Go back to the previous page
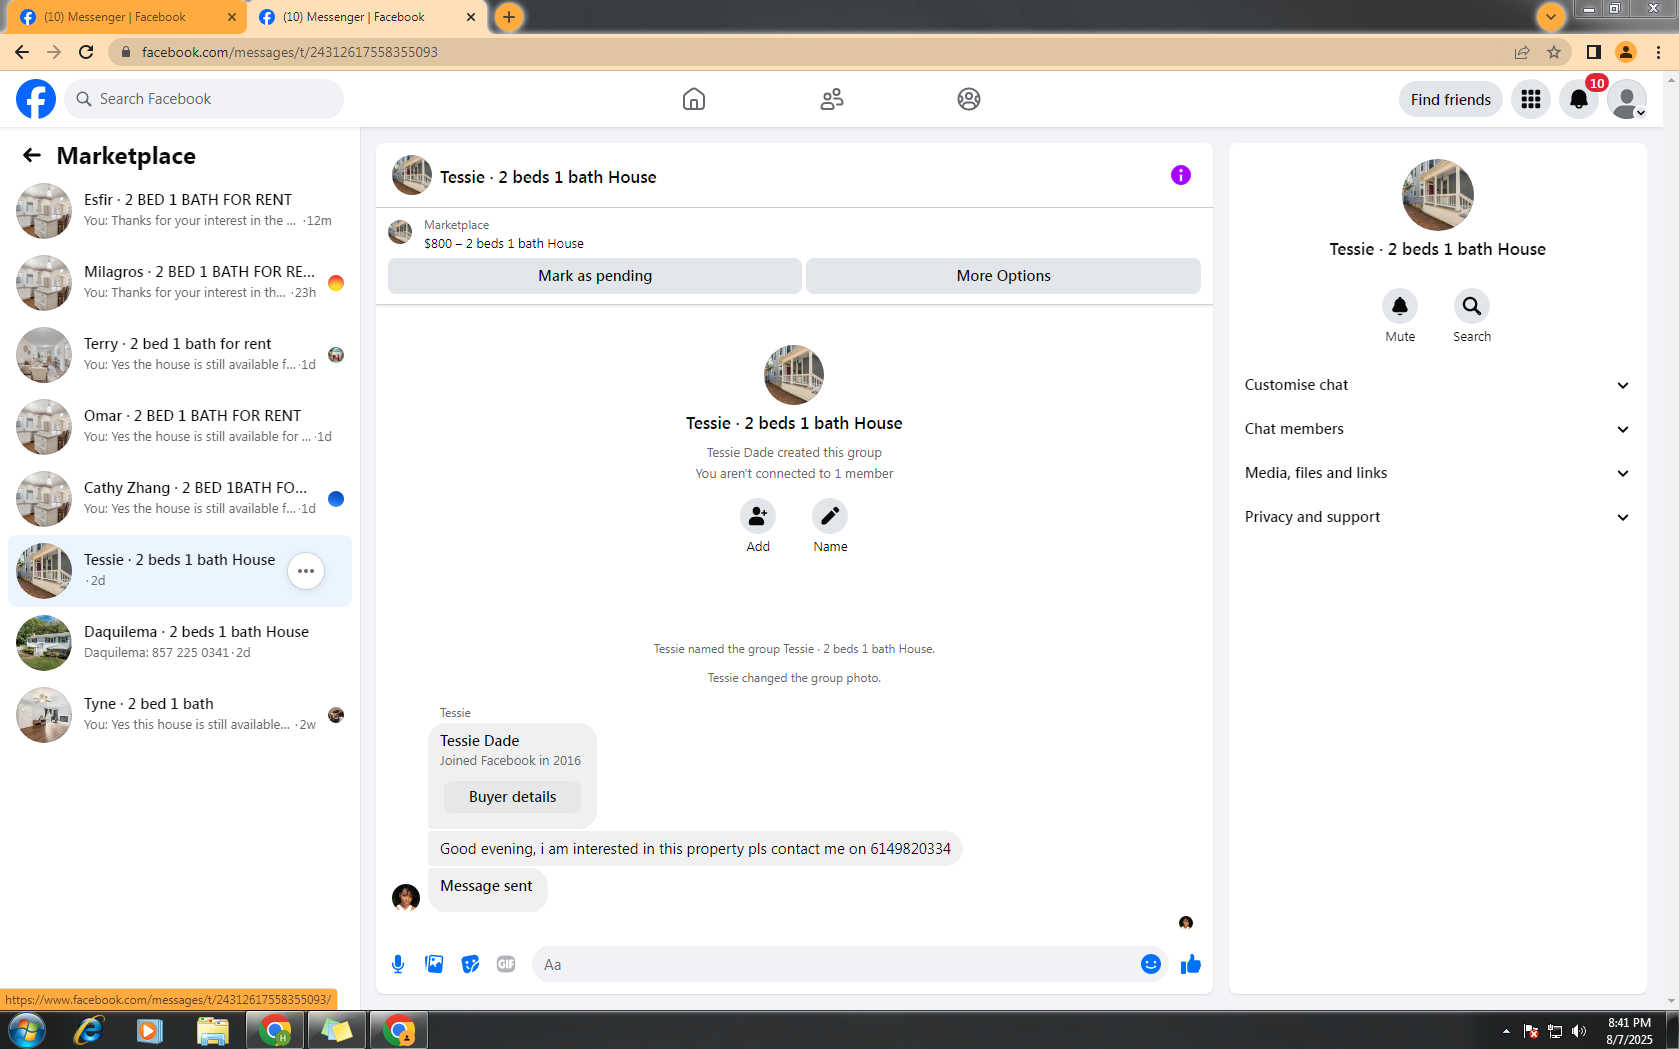The height and width of the screenshot is (1049, 1679). (x=22, y=52)
